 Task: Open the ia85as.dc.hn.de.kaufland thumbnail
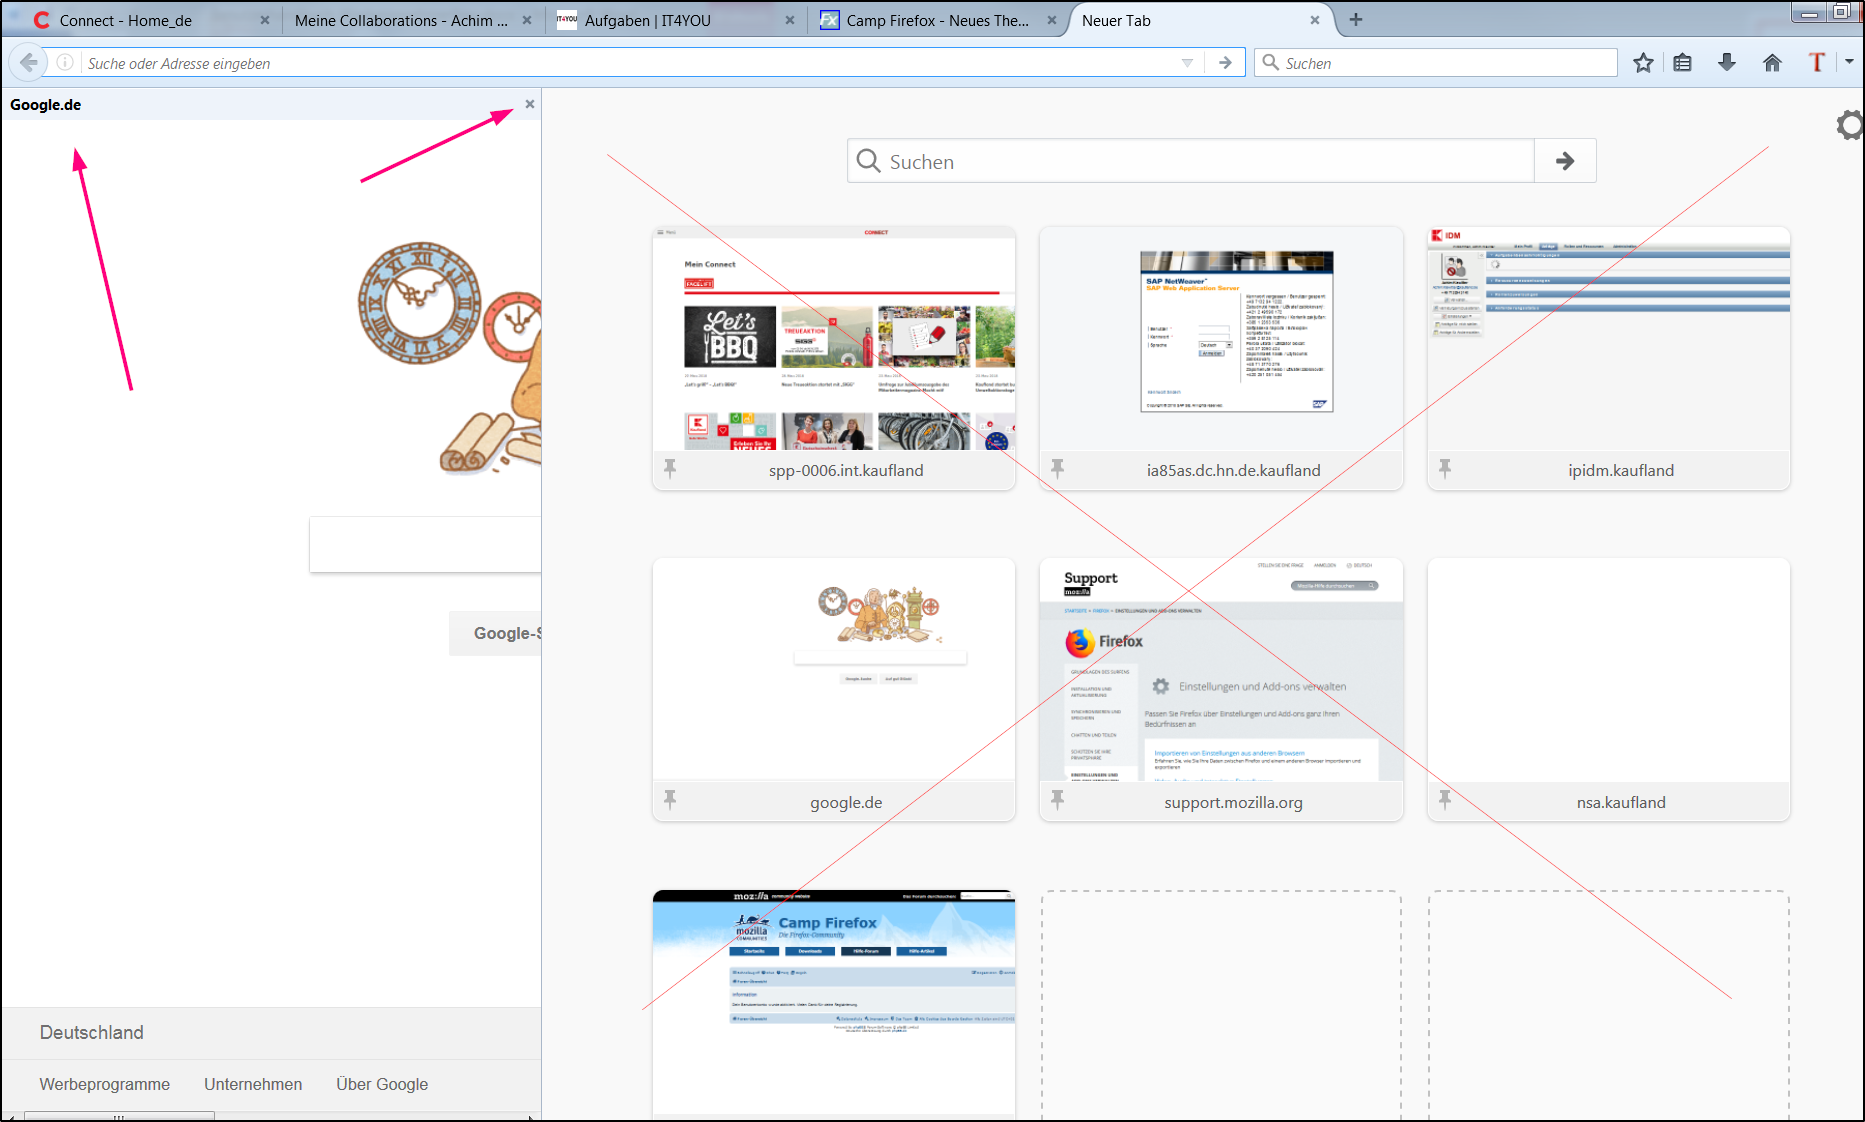click(x=1221, y=358)
